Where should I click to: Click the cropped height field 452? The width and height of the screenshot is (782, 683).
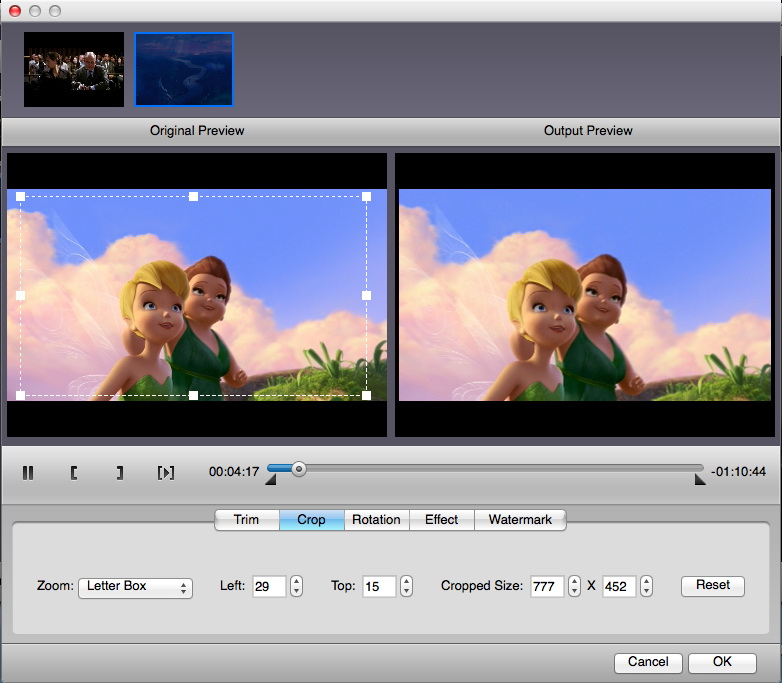click(x=619, y=586)
